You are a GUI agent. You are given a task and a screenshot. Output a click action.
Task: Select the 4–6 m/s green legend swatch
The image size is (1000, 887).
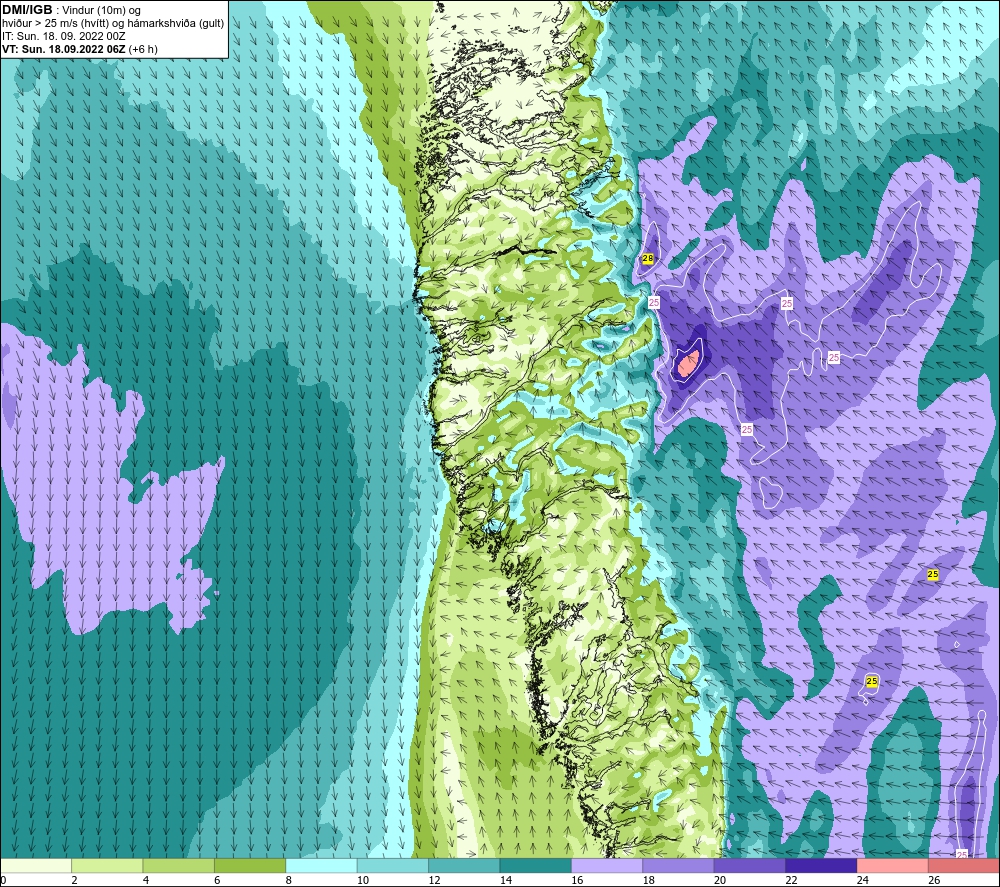pyautogui.click(x=179, y=865)
